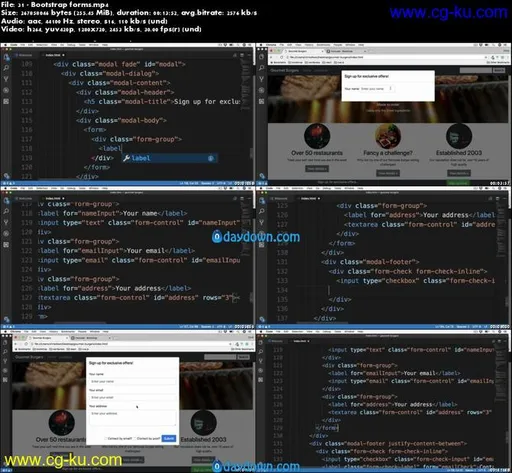Click the blue Submit button in the sign-up form
Viewport: 512px width, 473px height.
click(x=169, y=438)
